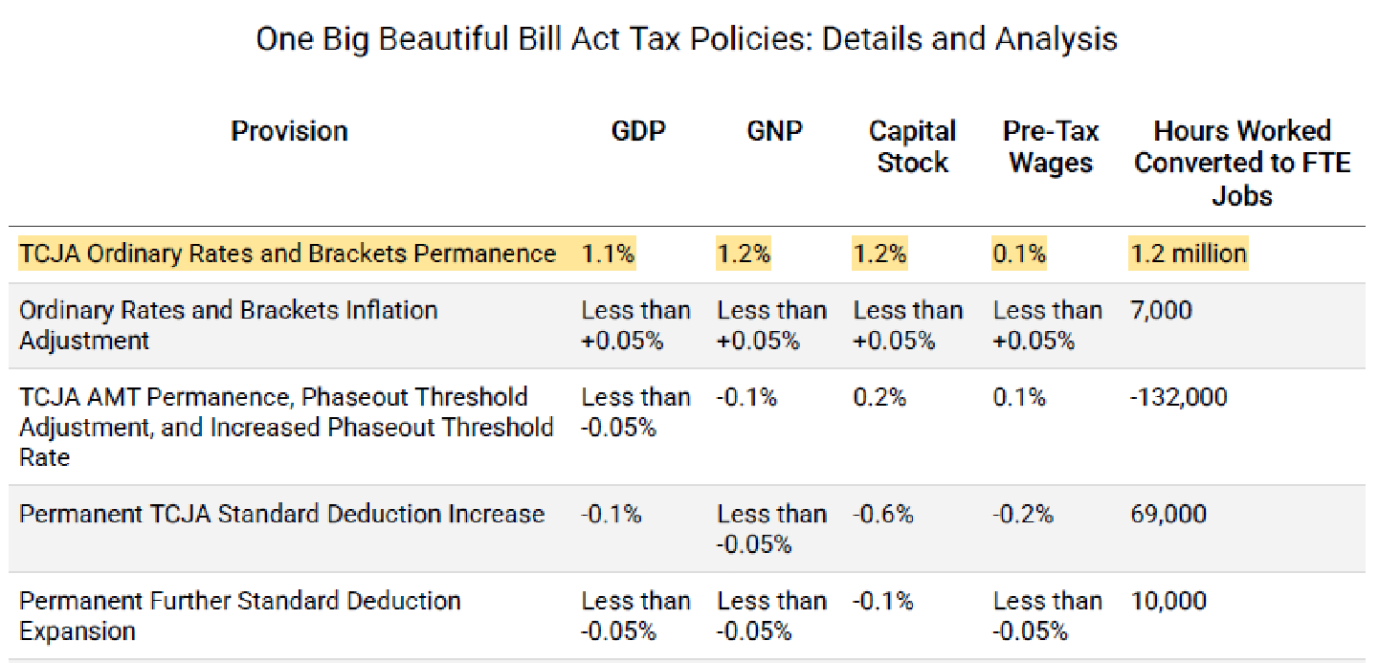Click the GNP column header
1379x663 pixels.
(x=775, y=131)
